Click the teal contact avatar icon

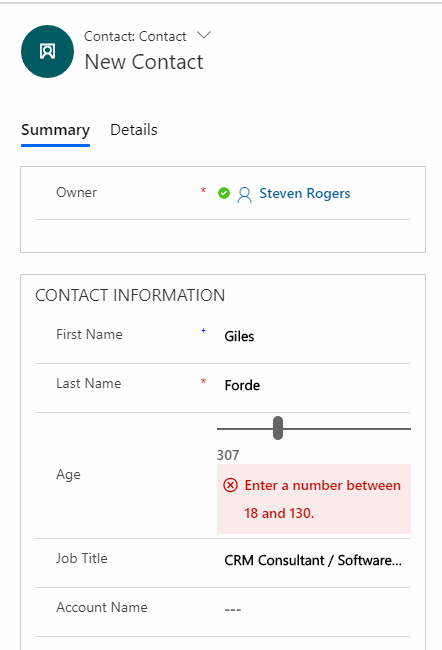click(47, 51)
